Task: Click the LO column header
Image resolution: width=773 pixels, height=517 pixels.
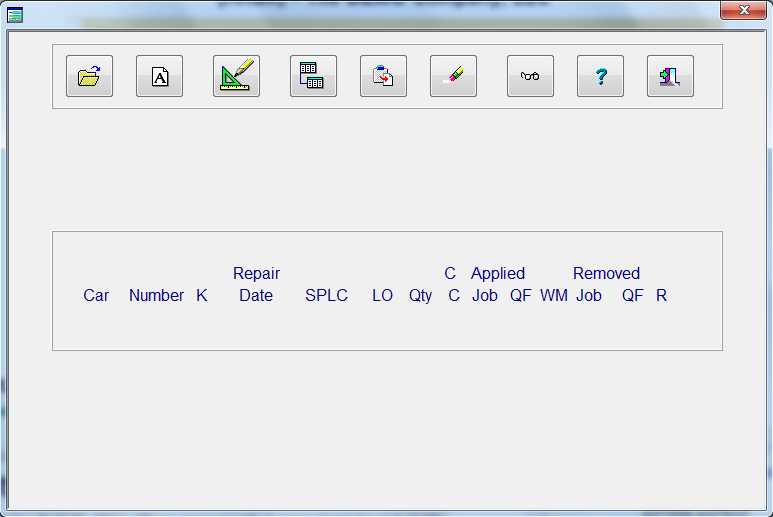Action: (382, 296)
